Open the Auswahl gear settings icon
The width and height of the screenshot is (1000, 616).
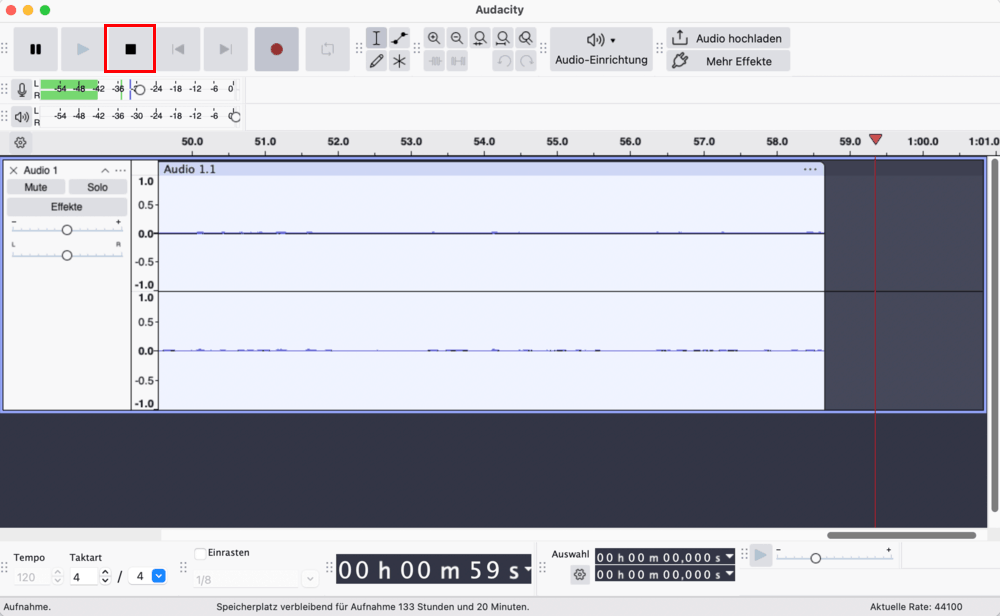579,575
